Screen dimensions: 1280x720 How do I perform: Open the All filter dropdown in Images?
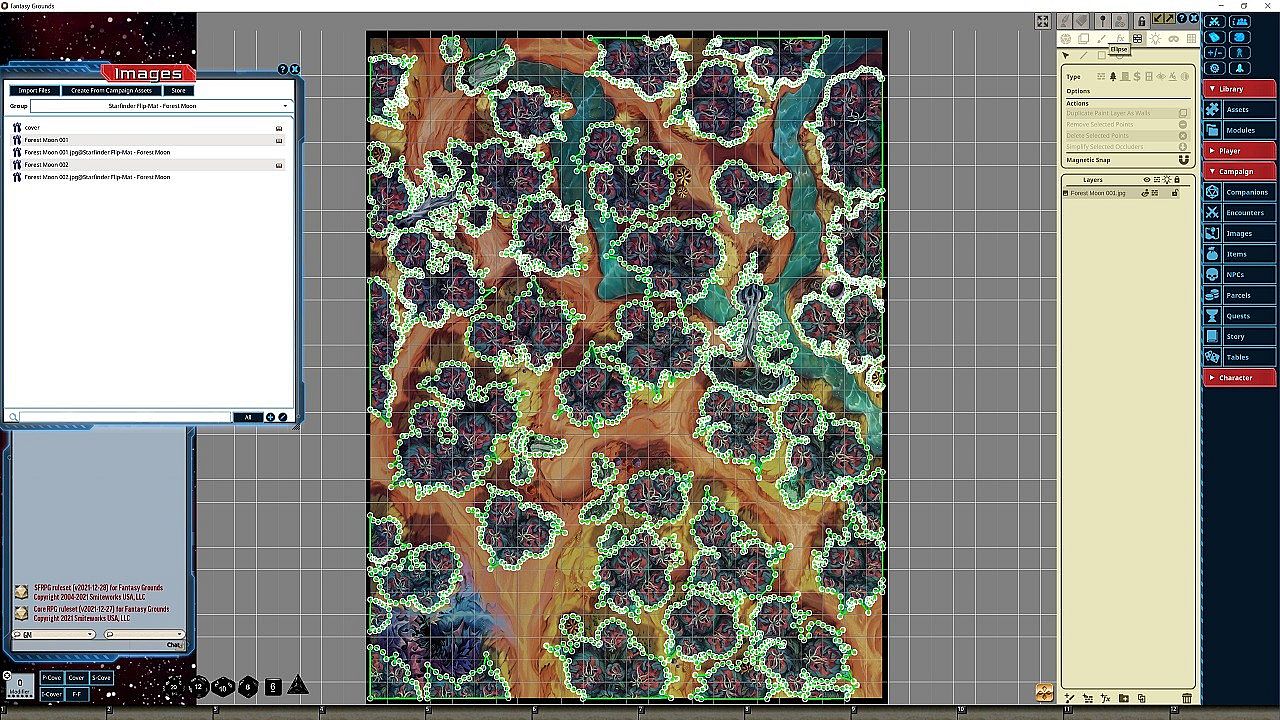click(248, 417)
